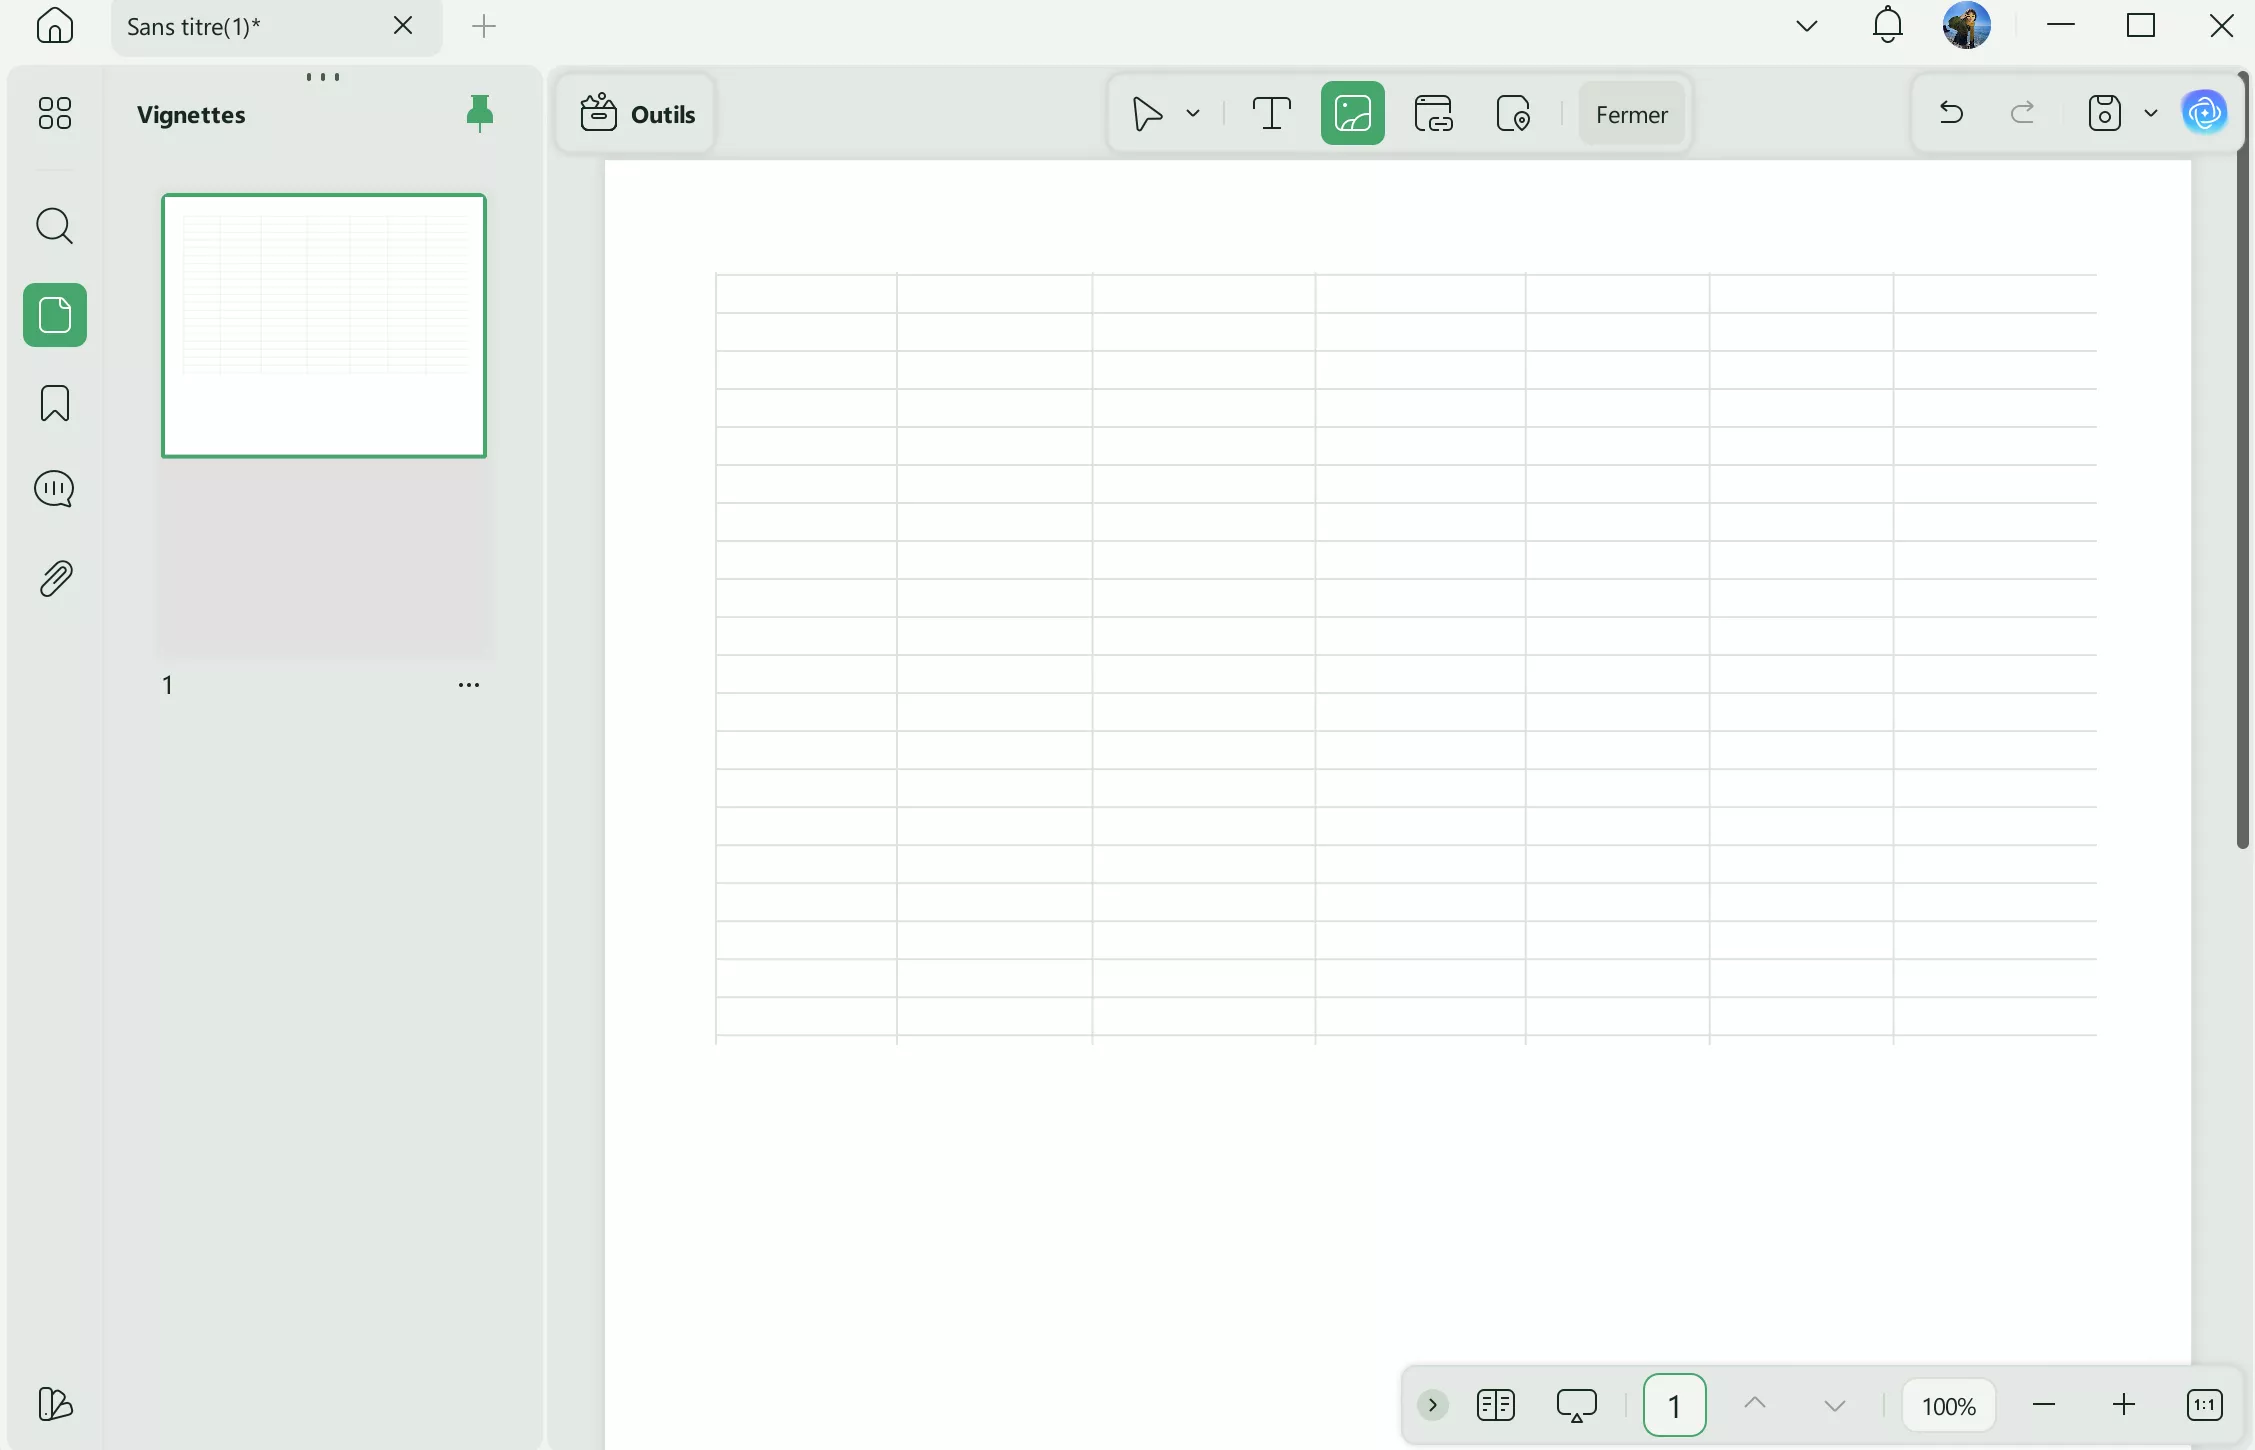Switch to two-page view mode
This screenshot has height=1450, width=2255.
(1496, 1404)
